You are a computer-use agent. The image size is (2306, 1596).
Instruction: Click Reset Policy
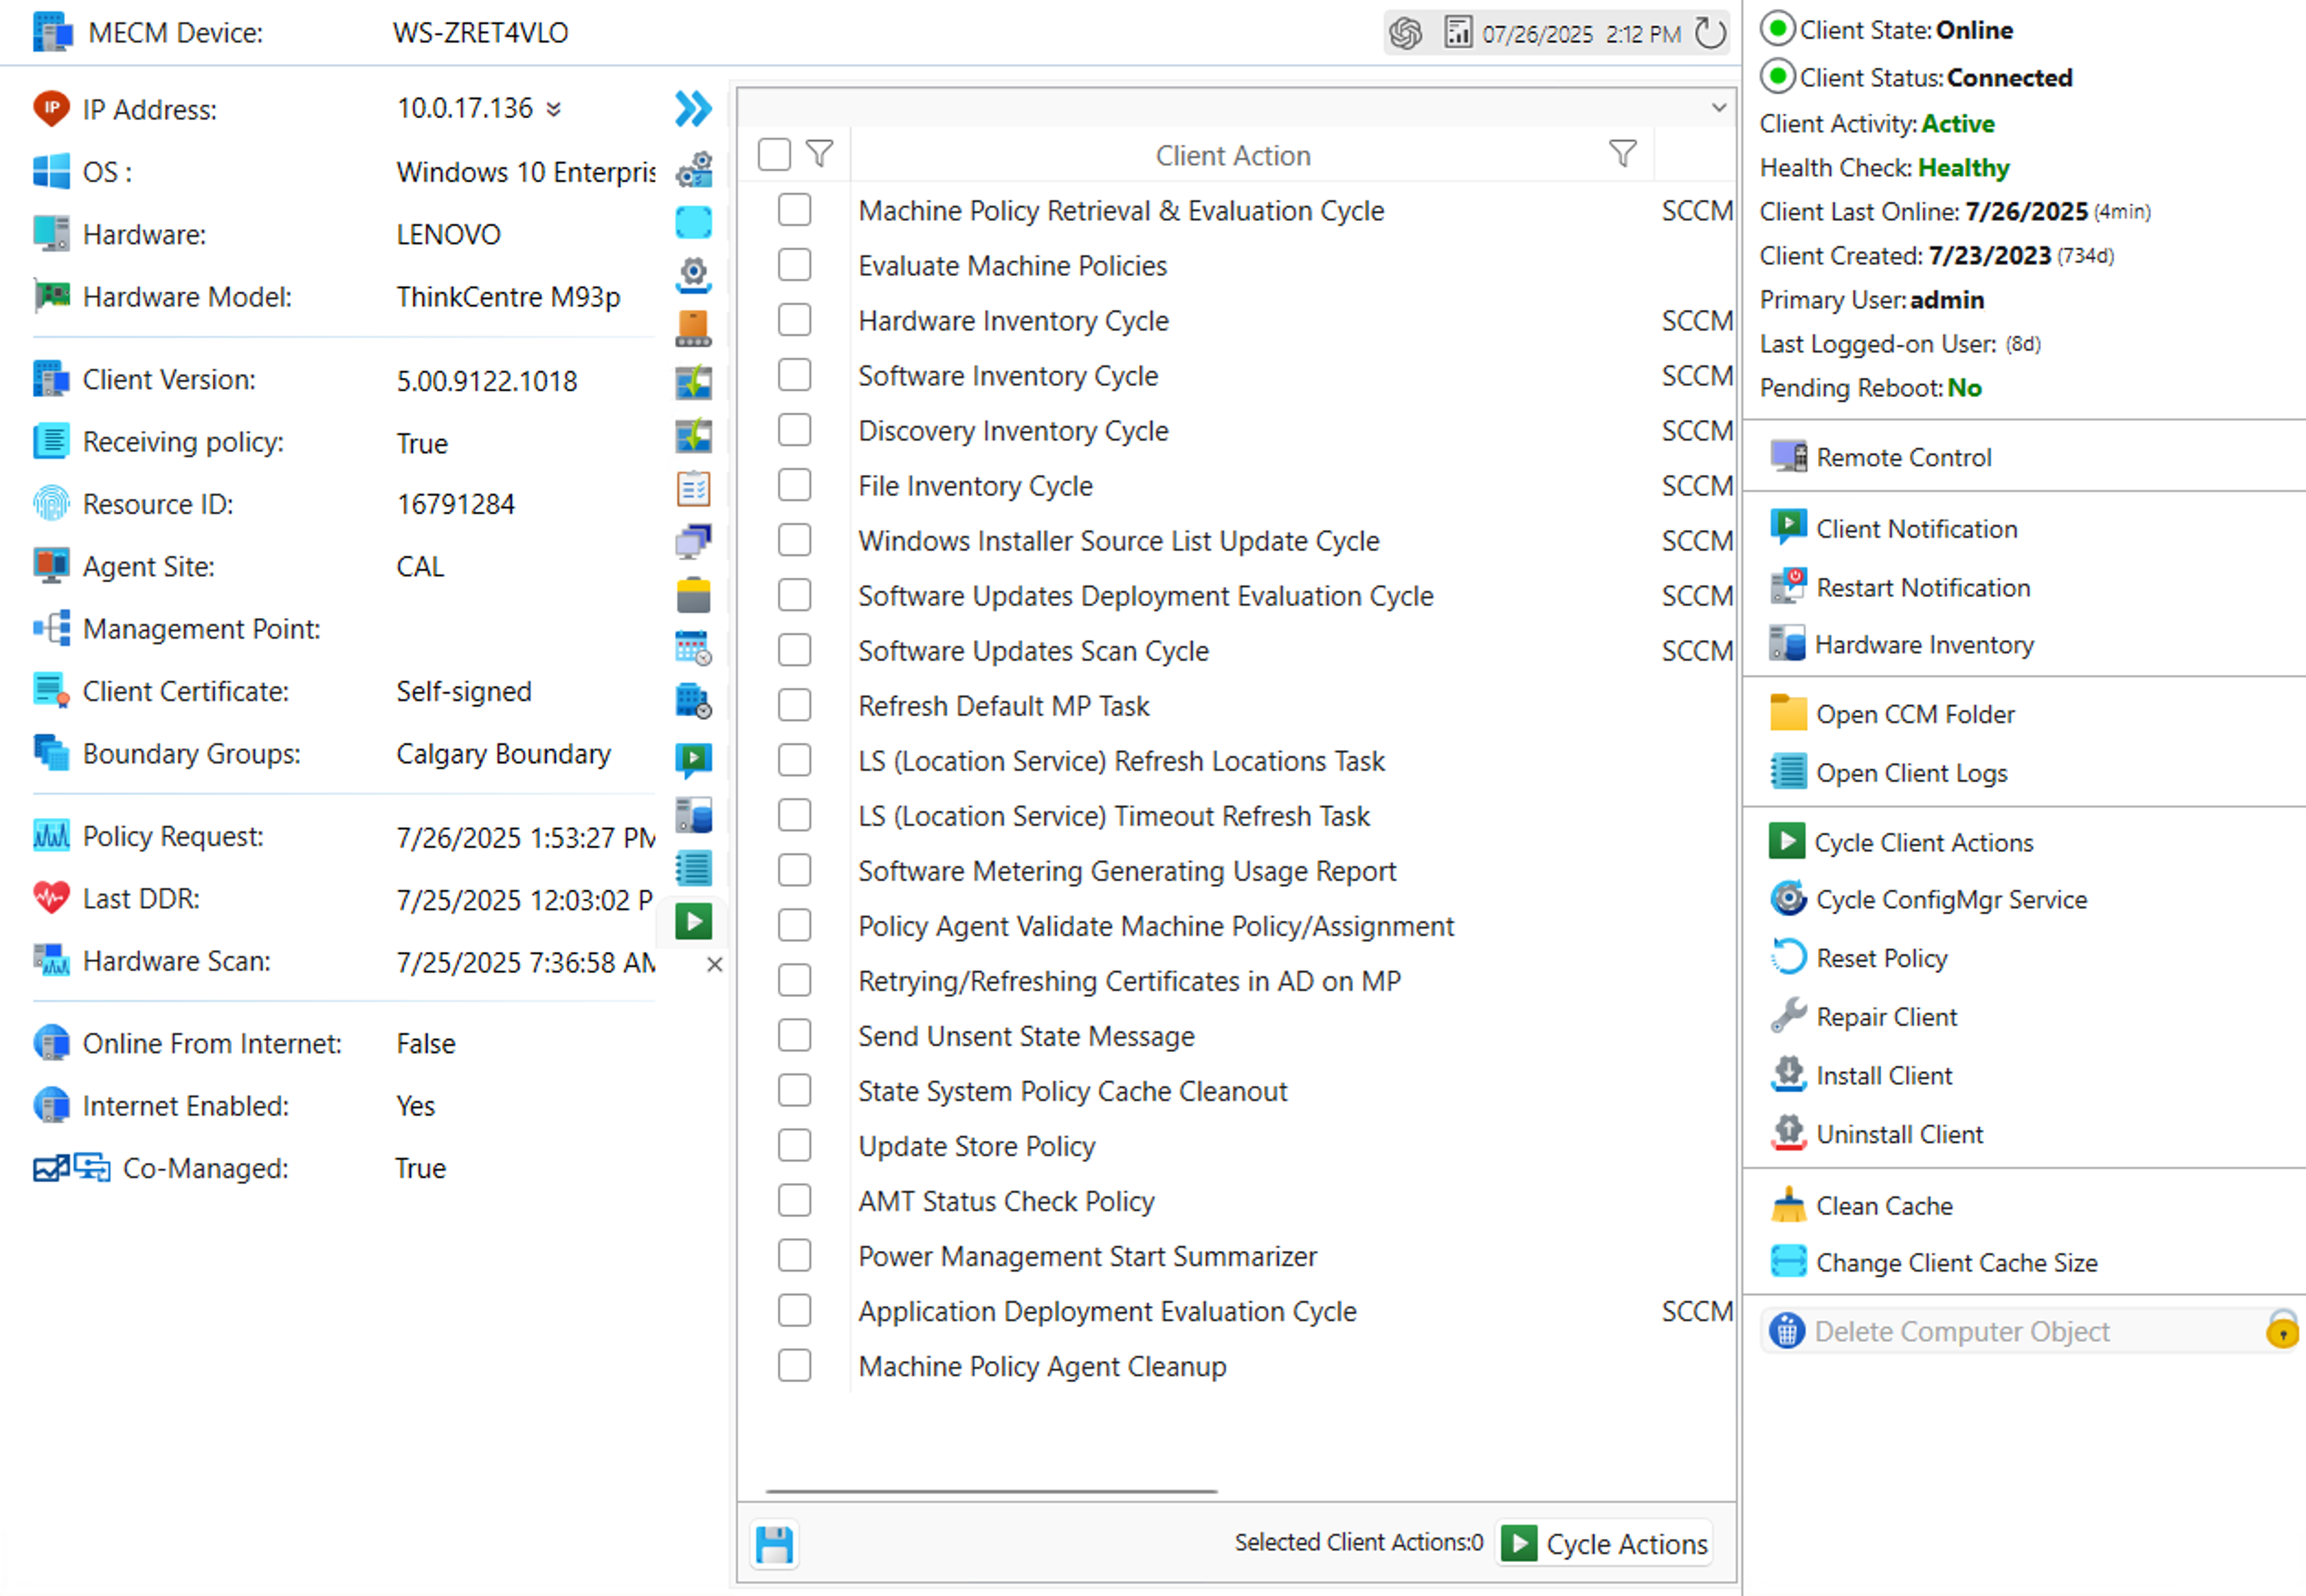(1858, 958)
